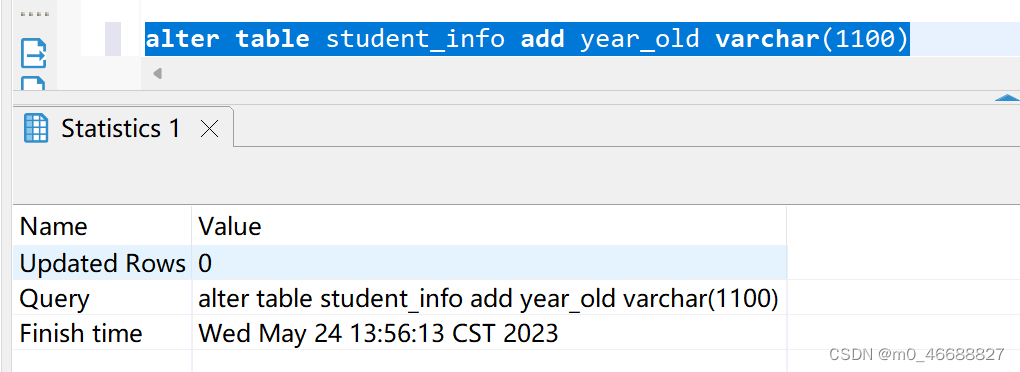
Task: Select the Finish time name cell
Action: tap(102, 333)
